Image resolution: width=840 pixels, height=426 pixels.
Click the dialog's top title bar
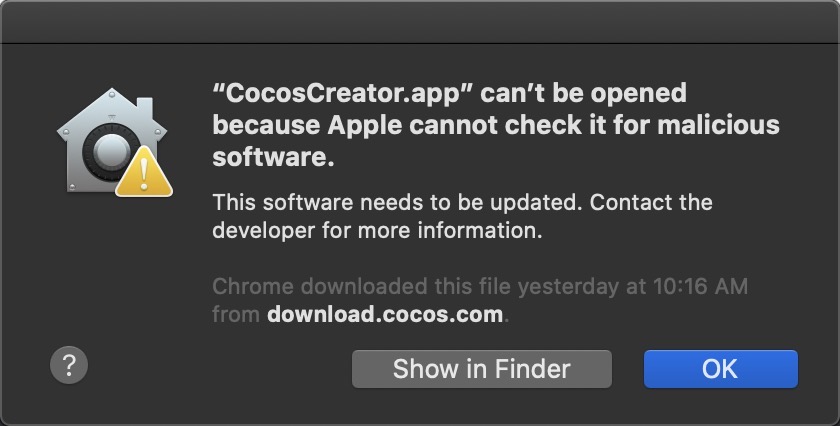[x=420, y=22]
